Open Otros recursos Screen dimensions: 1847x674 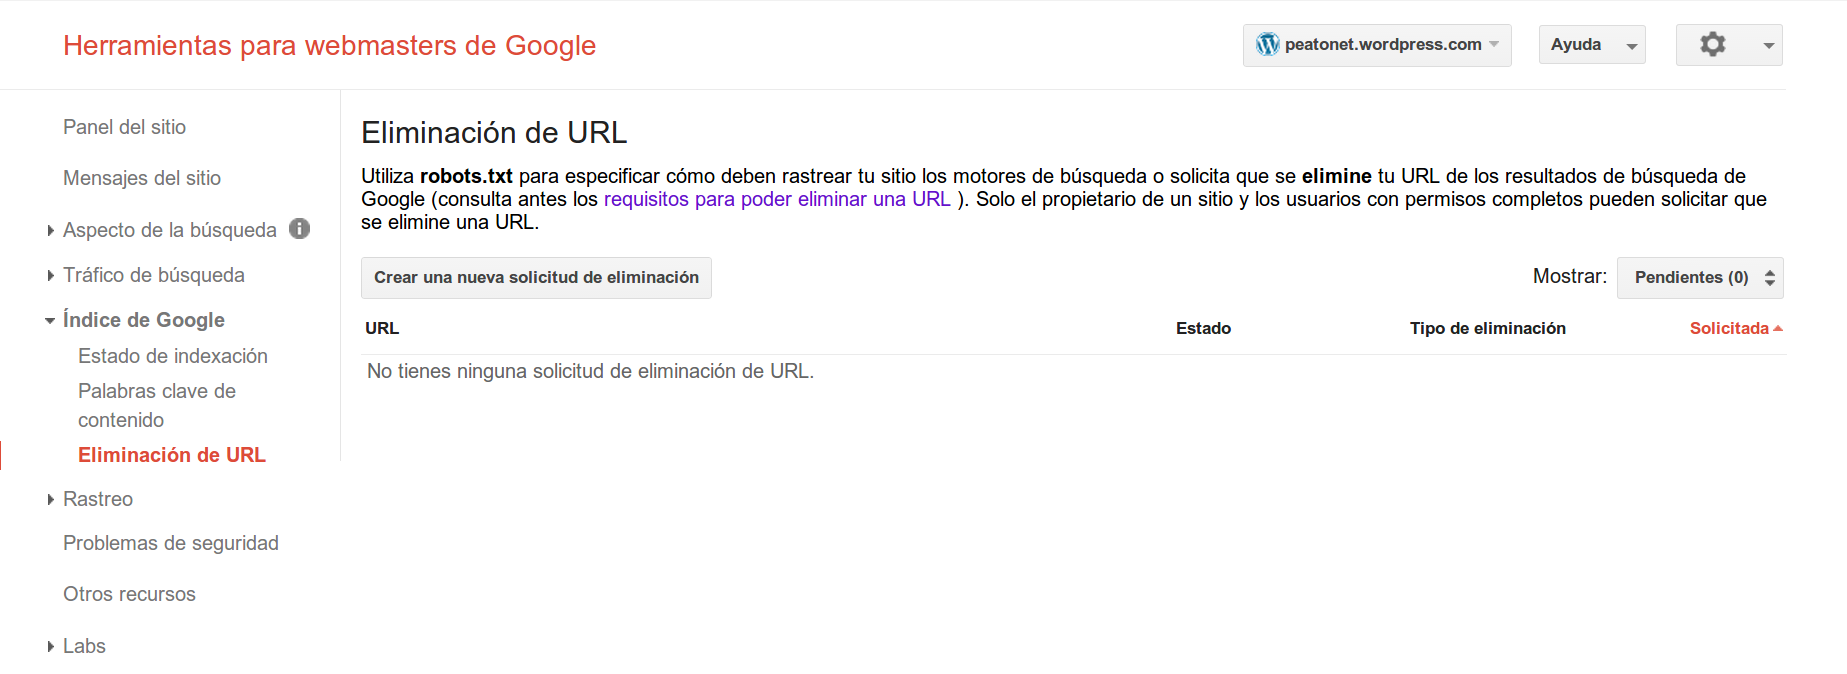coord(129,594)
